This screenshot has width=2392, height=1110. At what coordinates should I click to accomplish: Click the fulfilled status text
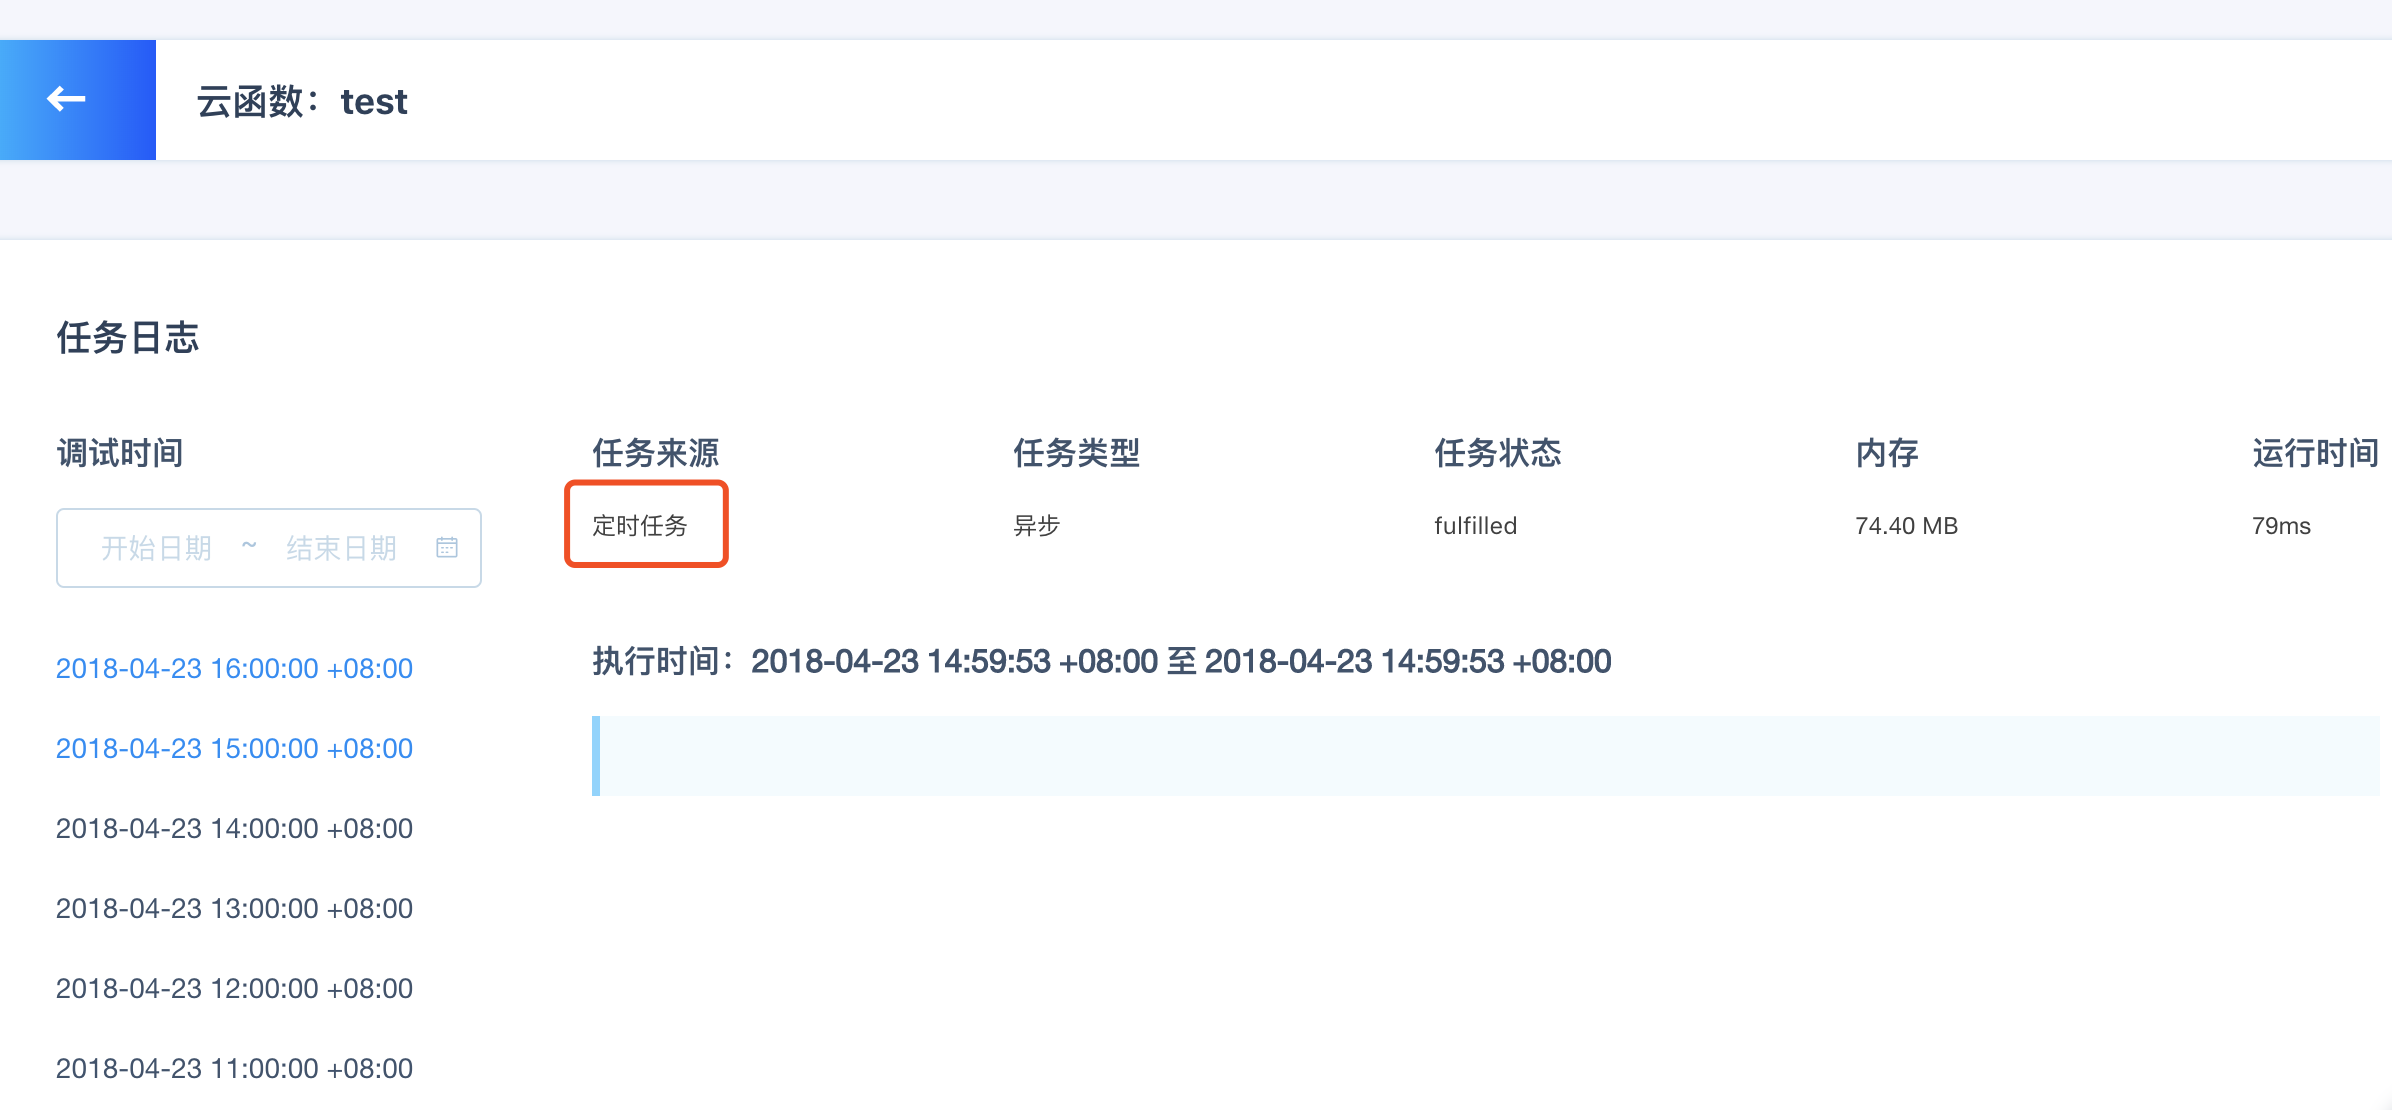(x=1476, y=525)
